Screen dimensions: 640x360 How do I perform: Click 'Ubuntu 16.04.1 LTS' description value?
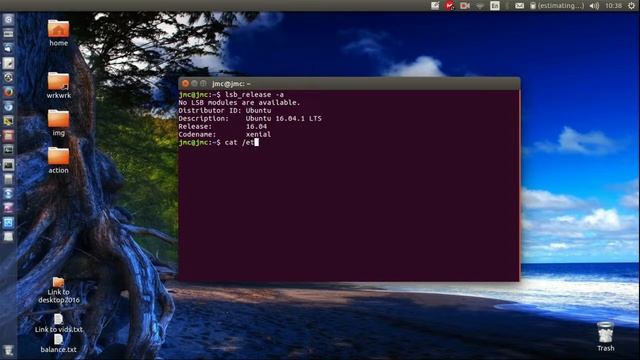point(284,118)
